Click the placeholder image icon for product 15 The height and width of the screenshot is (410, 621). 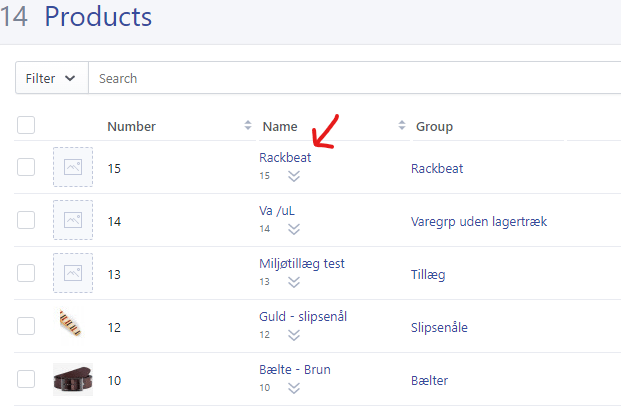(x=73, y=167)
